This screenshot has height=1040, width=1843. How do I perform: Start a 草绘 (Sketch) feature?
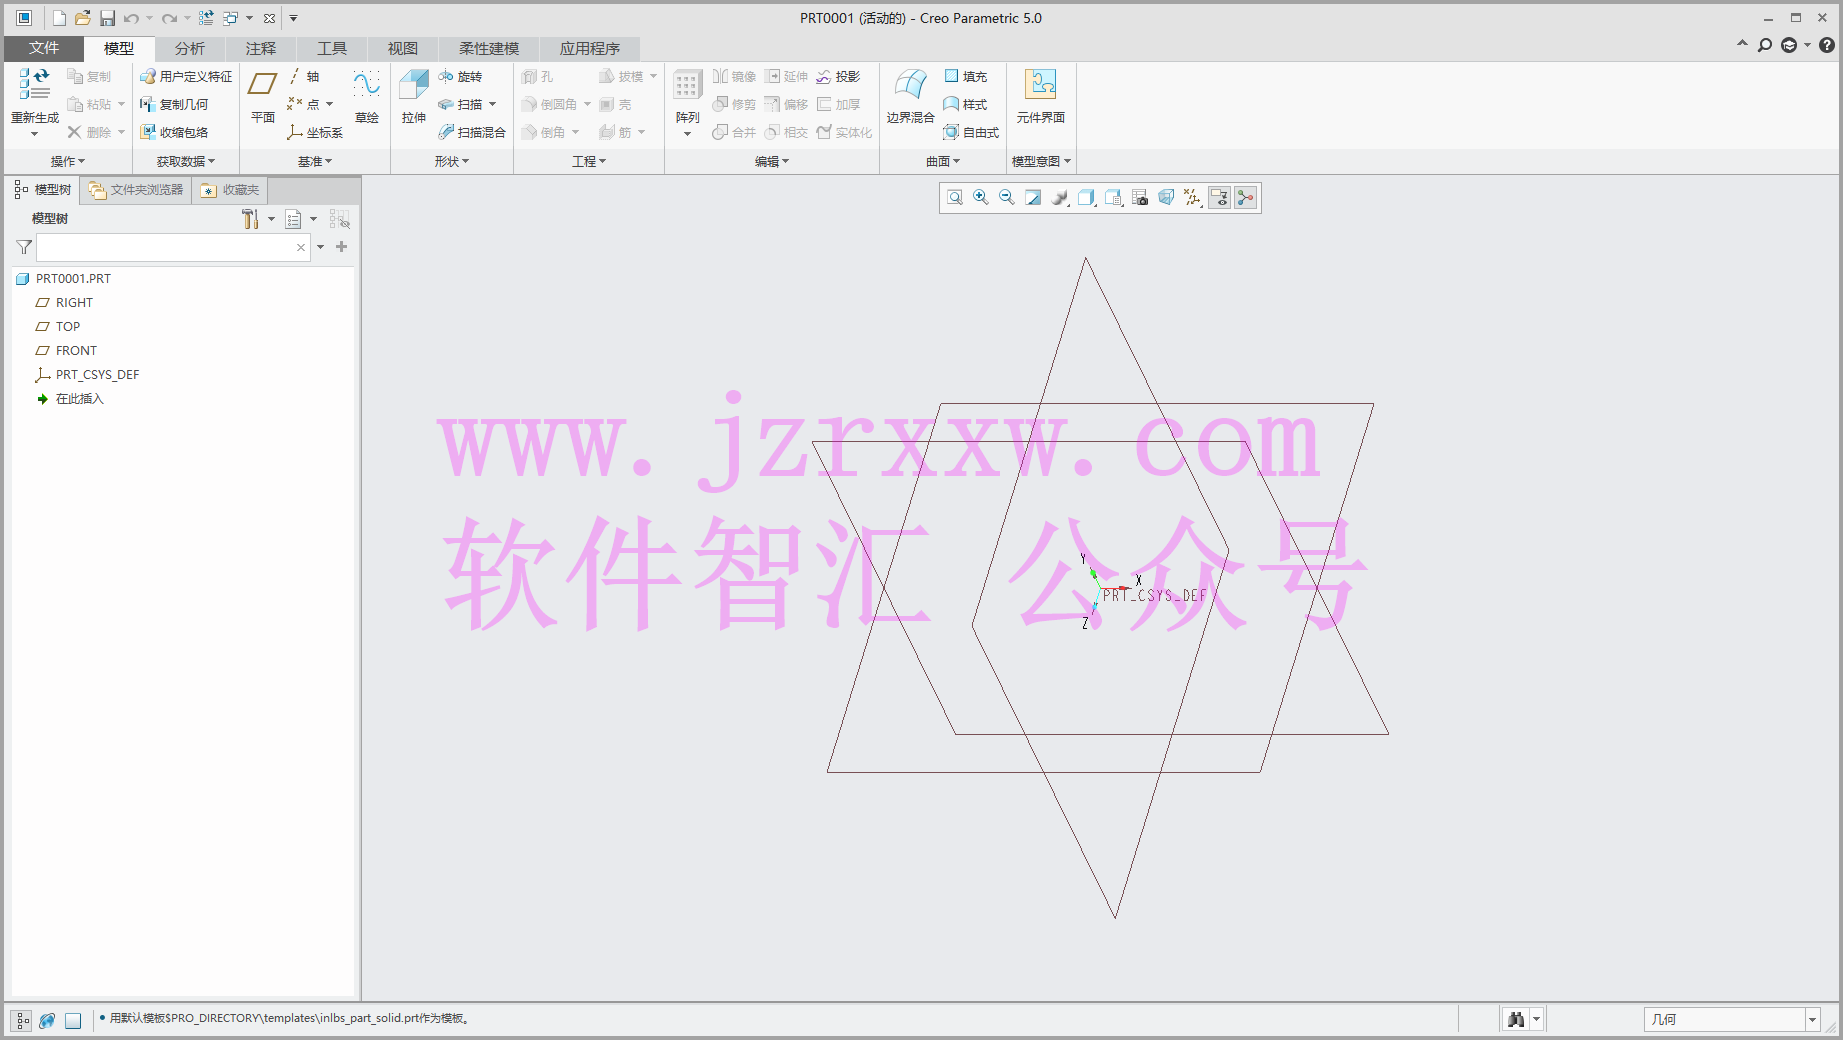[x=367, y=97]
